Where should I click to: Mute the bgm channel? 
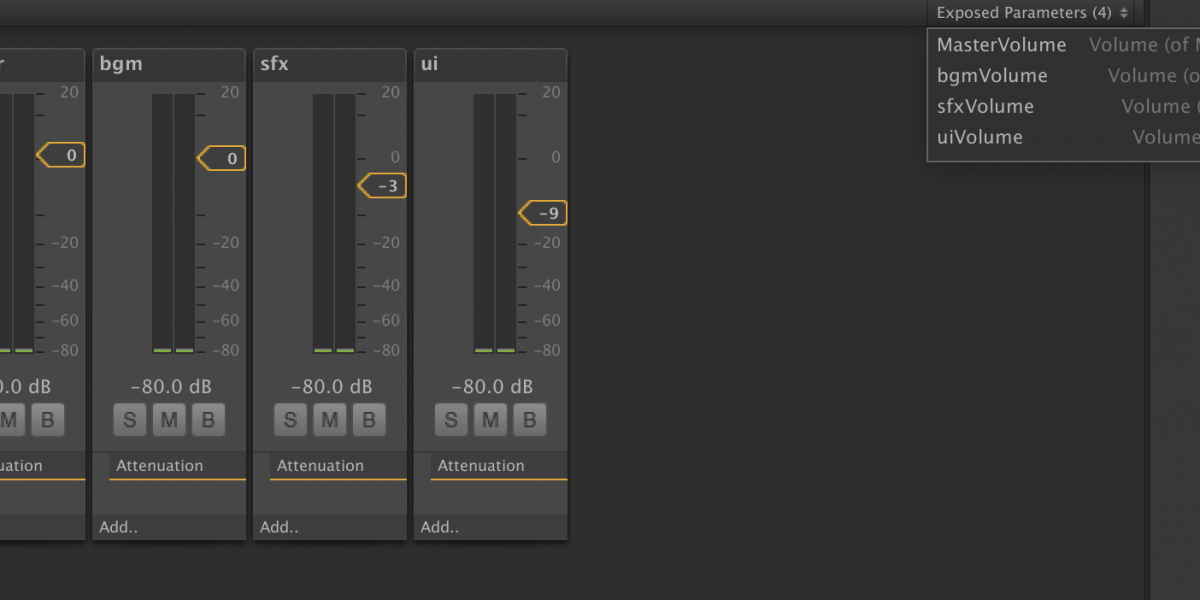[169, 420]
